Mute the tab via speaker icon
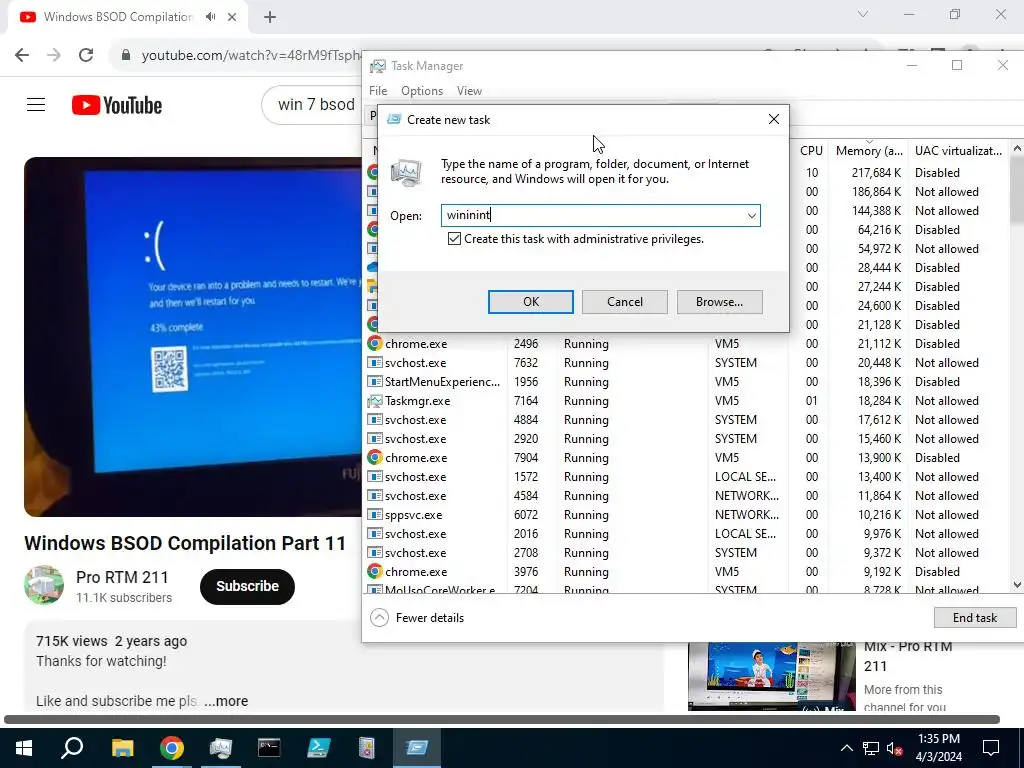 210,17
